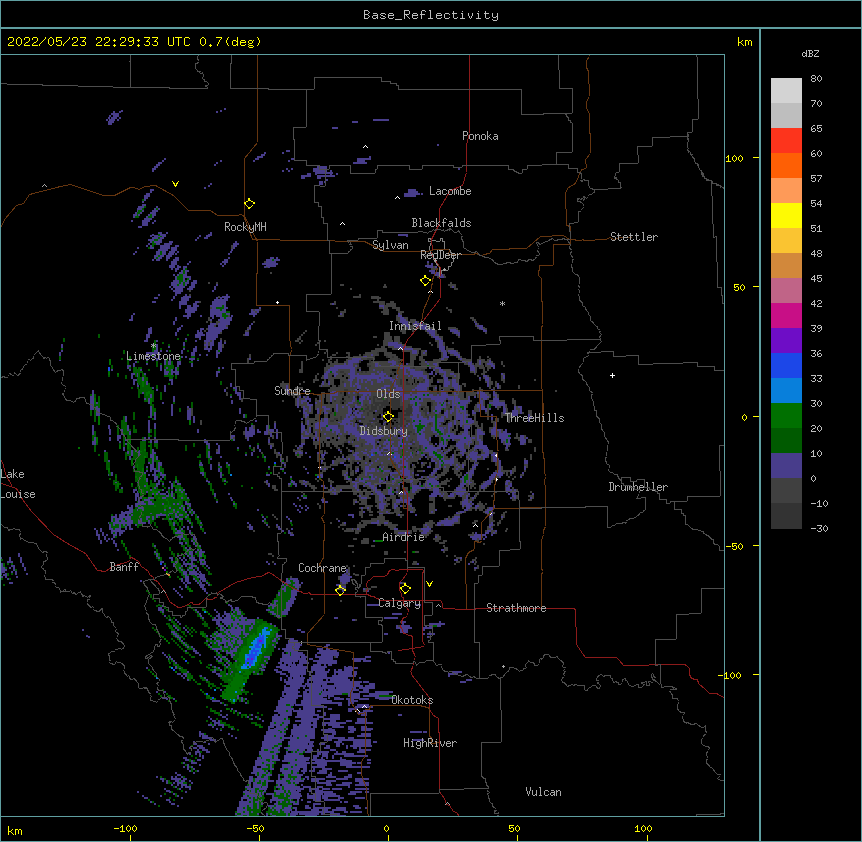Click the yellow v marker east of Calgary diamond
The height and width of the screenshot is (842, 862).
click(429, 584)
